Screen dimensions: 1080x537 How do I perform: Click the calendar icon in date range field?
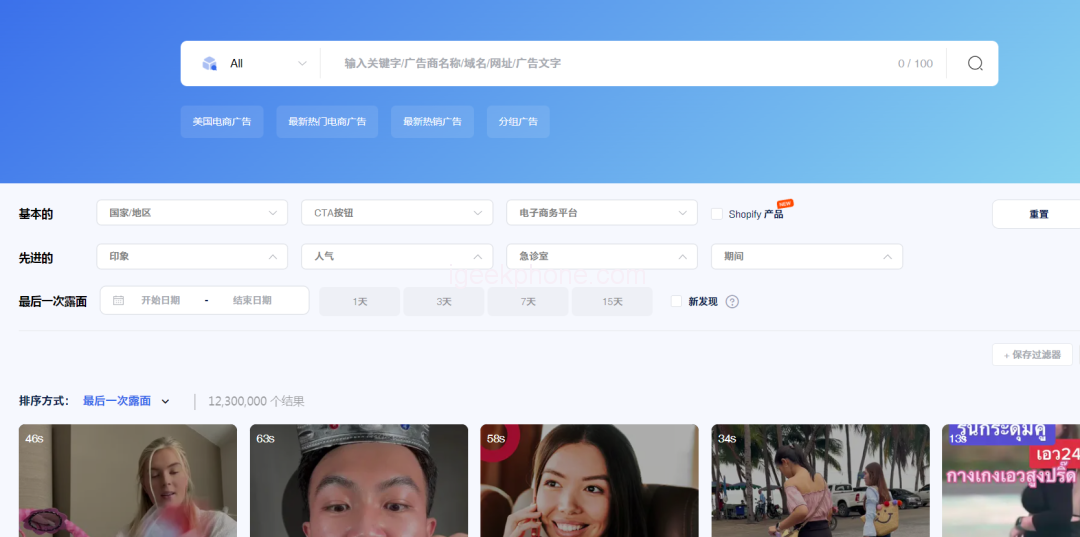[x=119, y=301]
